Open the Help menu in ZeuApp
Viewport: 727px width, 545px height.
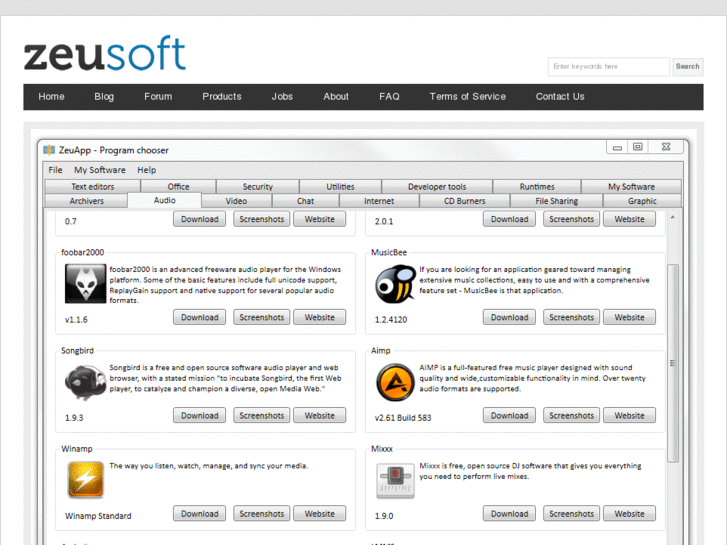pyautogui.click(x=147, y=170)
